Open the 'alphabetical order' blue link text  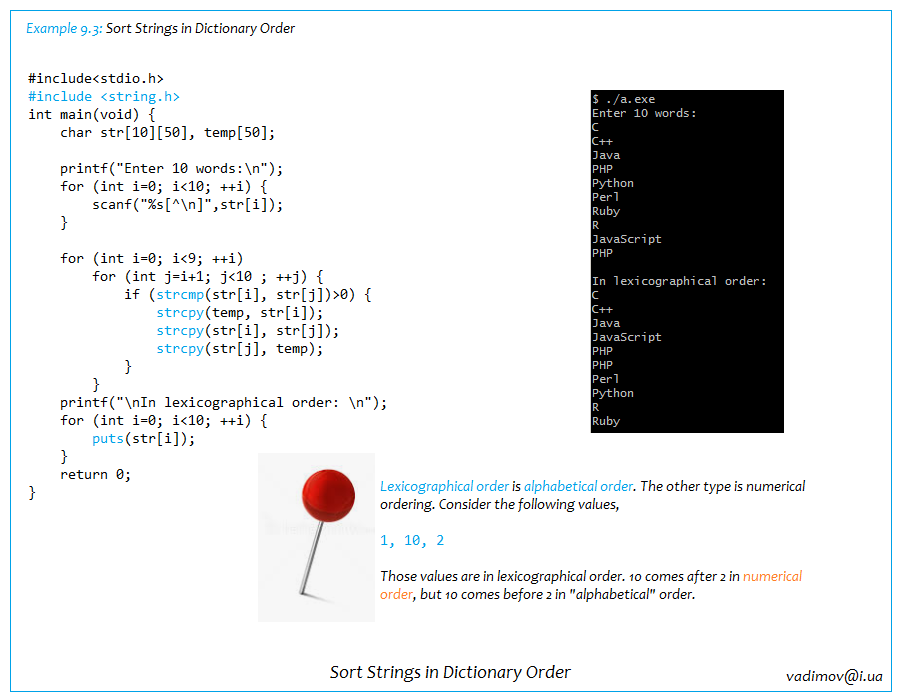tap(578, 487)
